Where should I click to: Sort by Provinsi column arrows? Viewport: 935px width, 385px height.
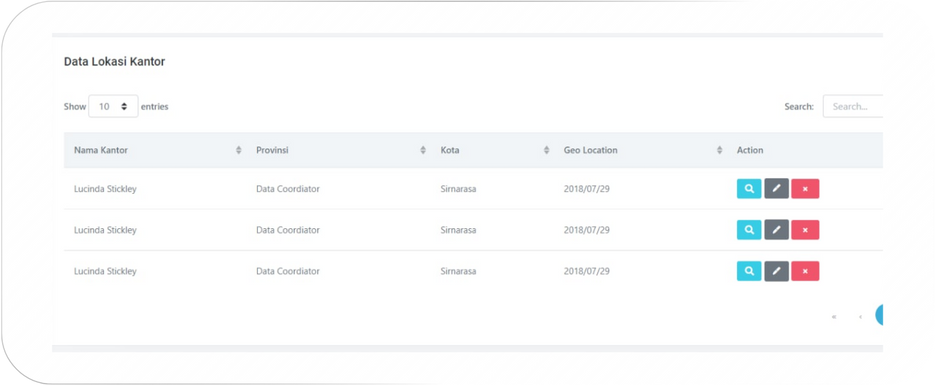pyautogui.click(x=423, y=150)
